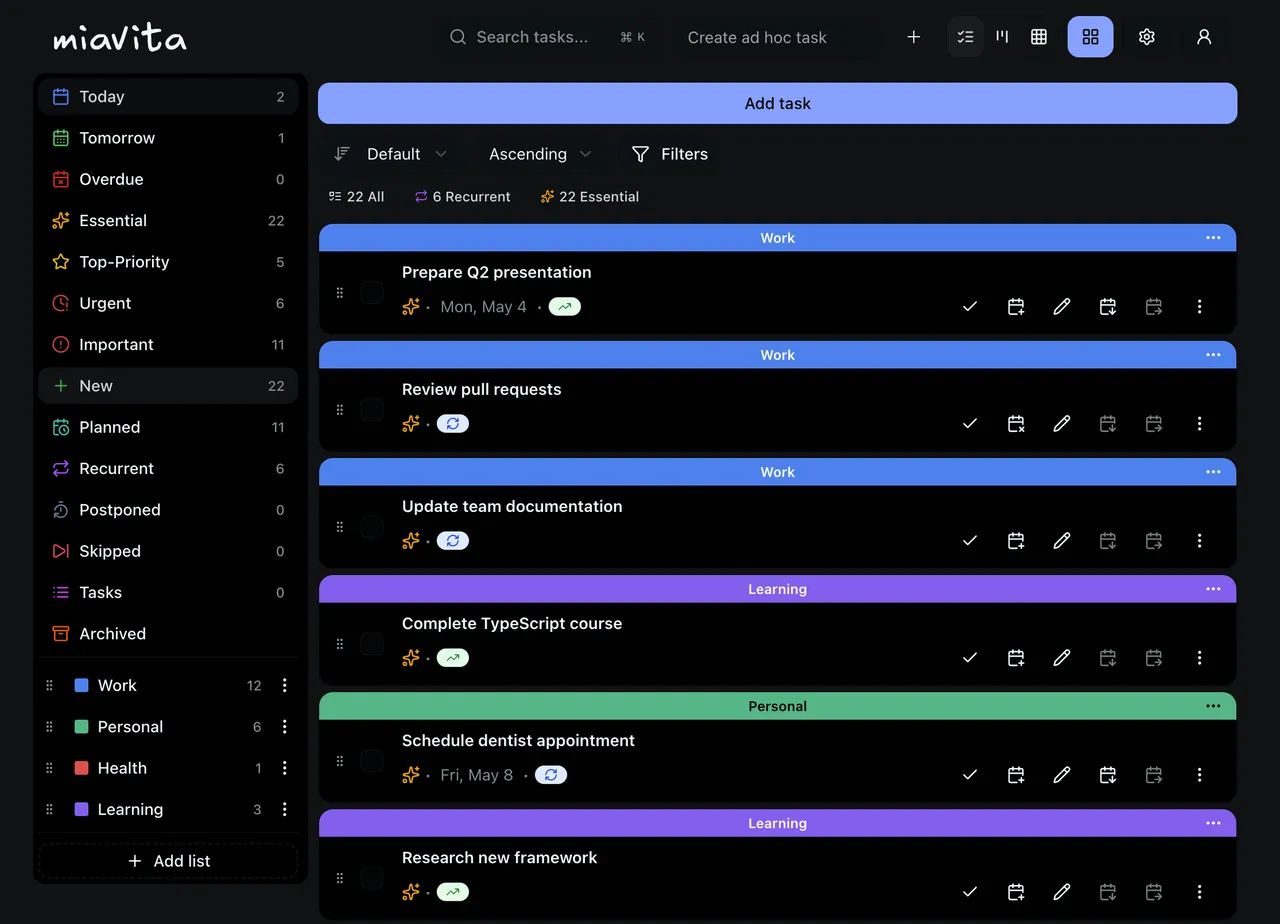Check the Review pull requests checkbox
Viewport: 1280px width, 924px height.
[x=372, y=410]
